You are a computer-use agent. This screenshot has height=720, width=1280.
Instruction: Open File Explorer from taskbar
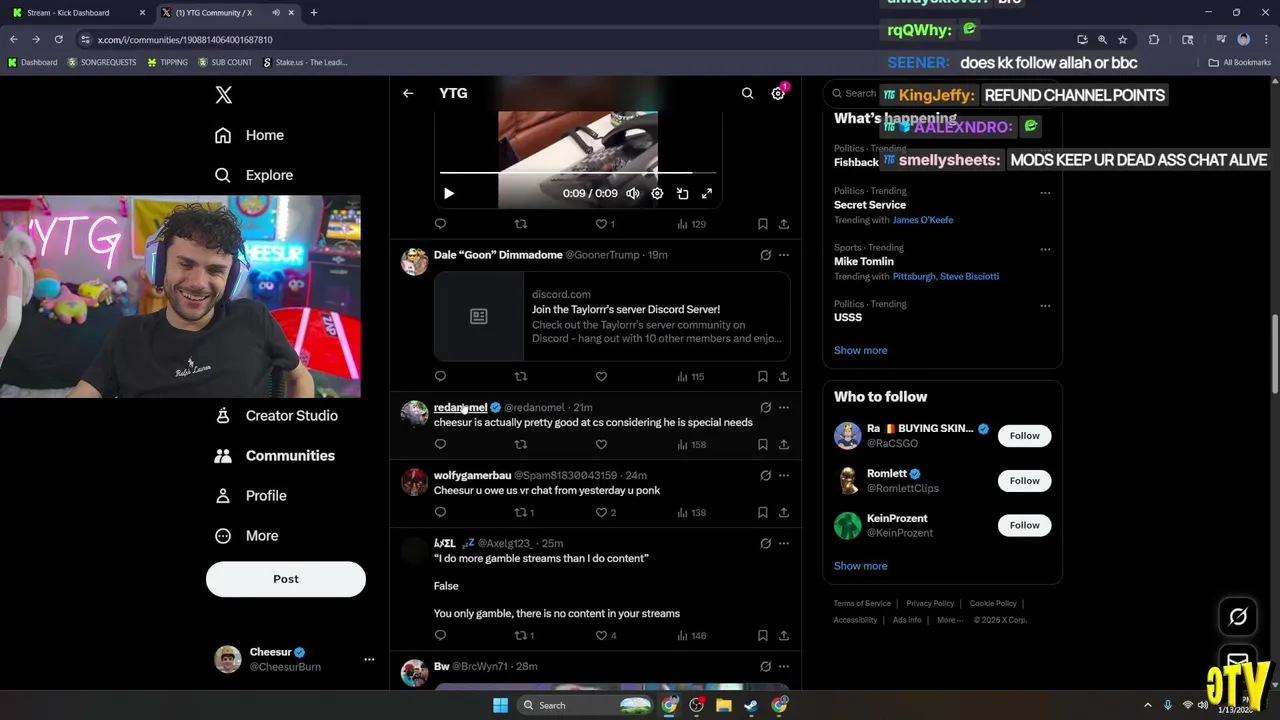tap(723, 705)
